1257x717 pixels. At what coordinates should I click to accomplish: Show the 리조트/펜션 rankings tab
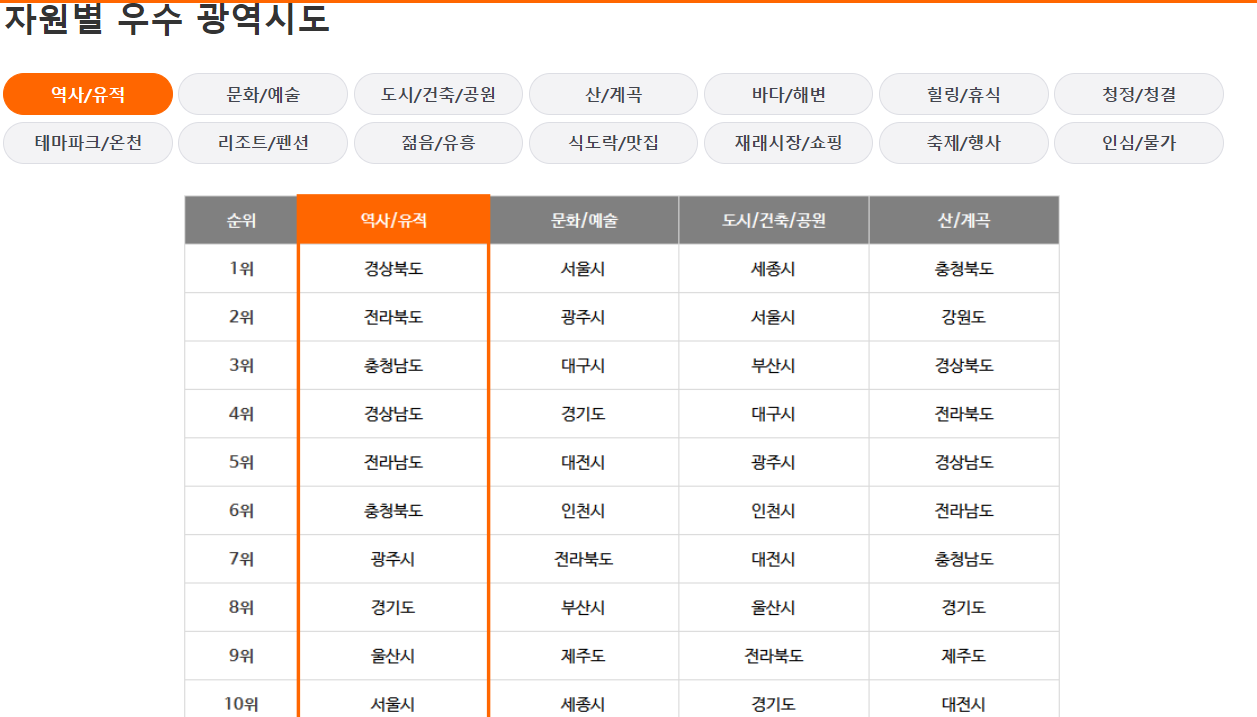coord(263,143)
